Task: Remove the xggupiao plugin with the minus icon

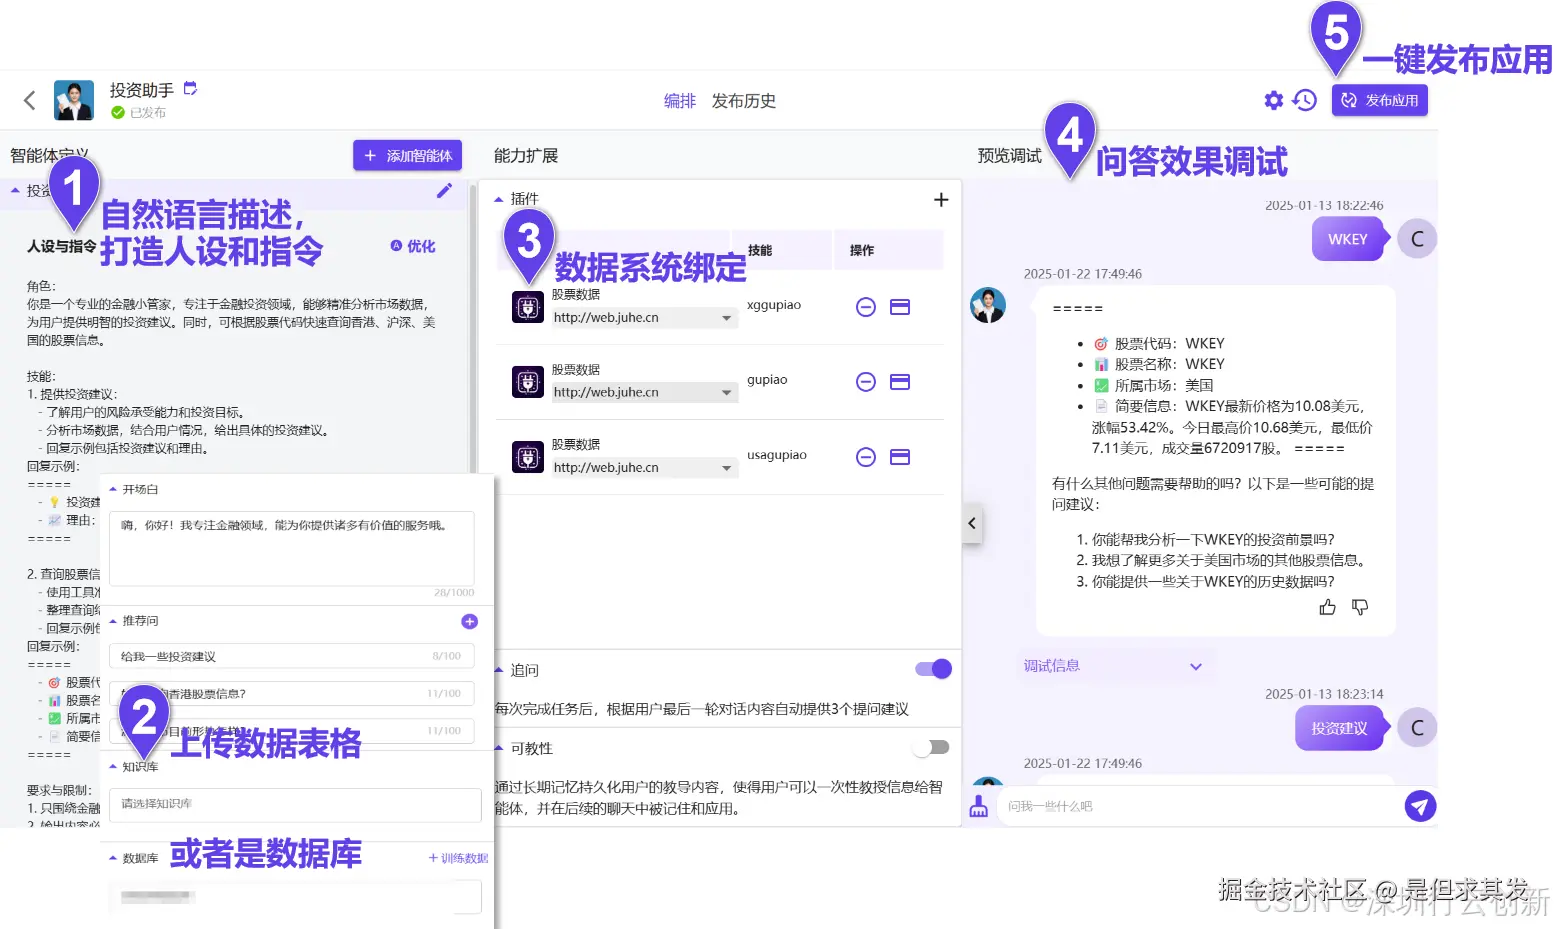Action: tap(865, 307)
